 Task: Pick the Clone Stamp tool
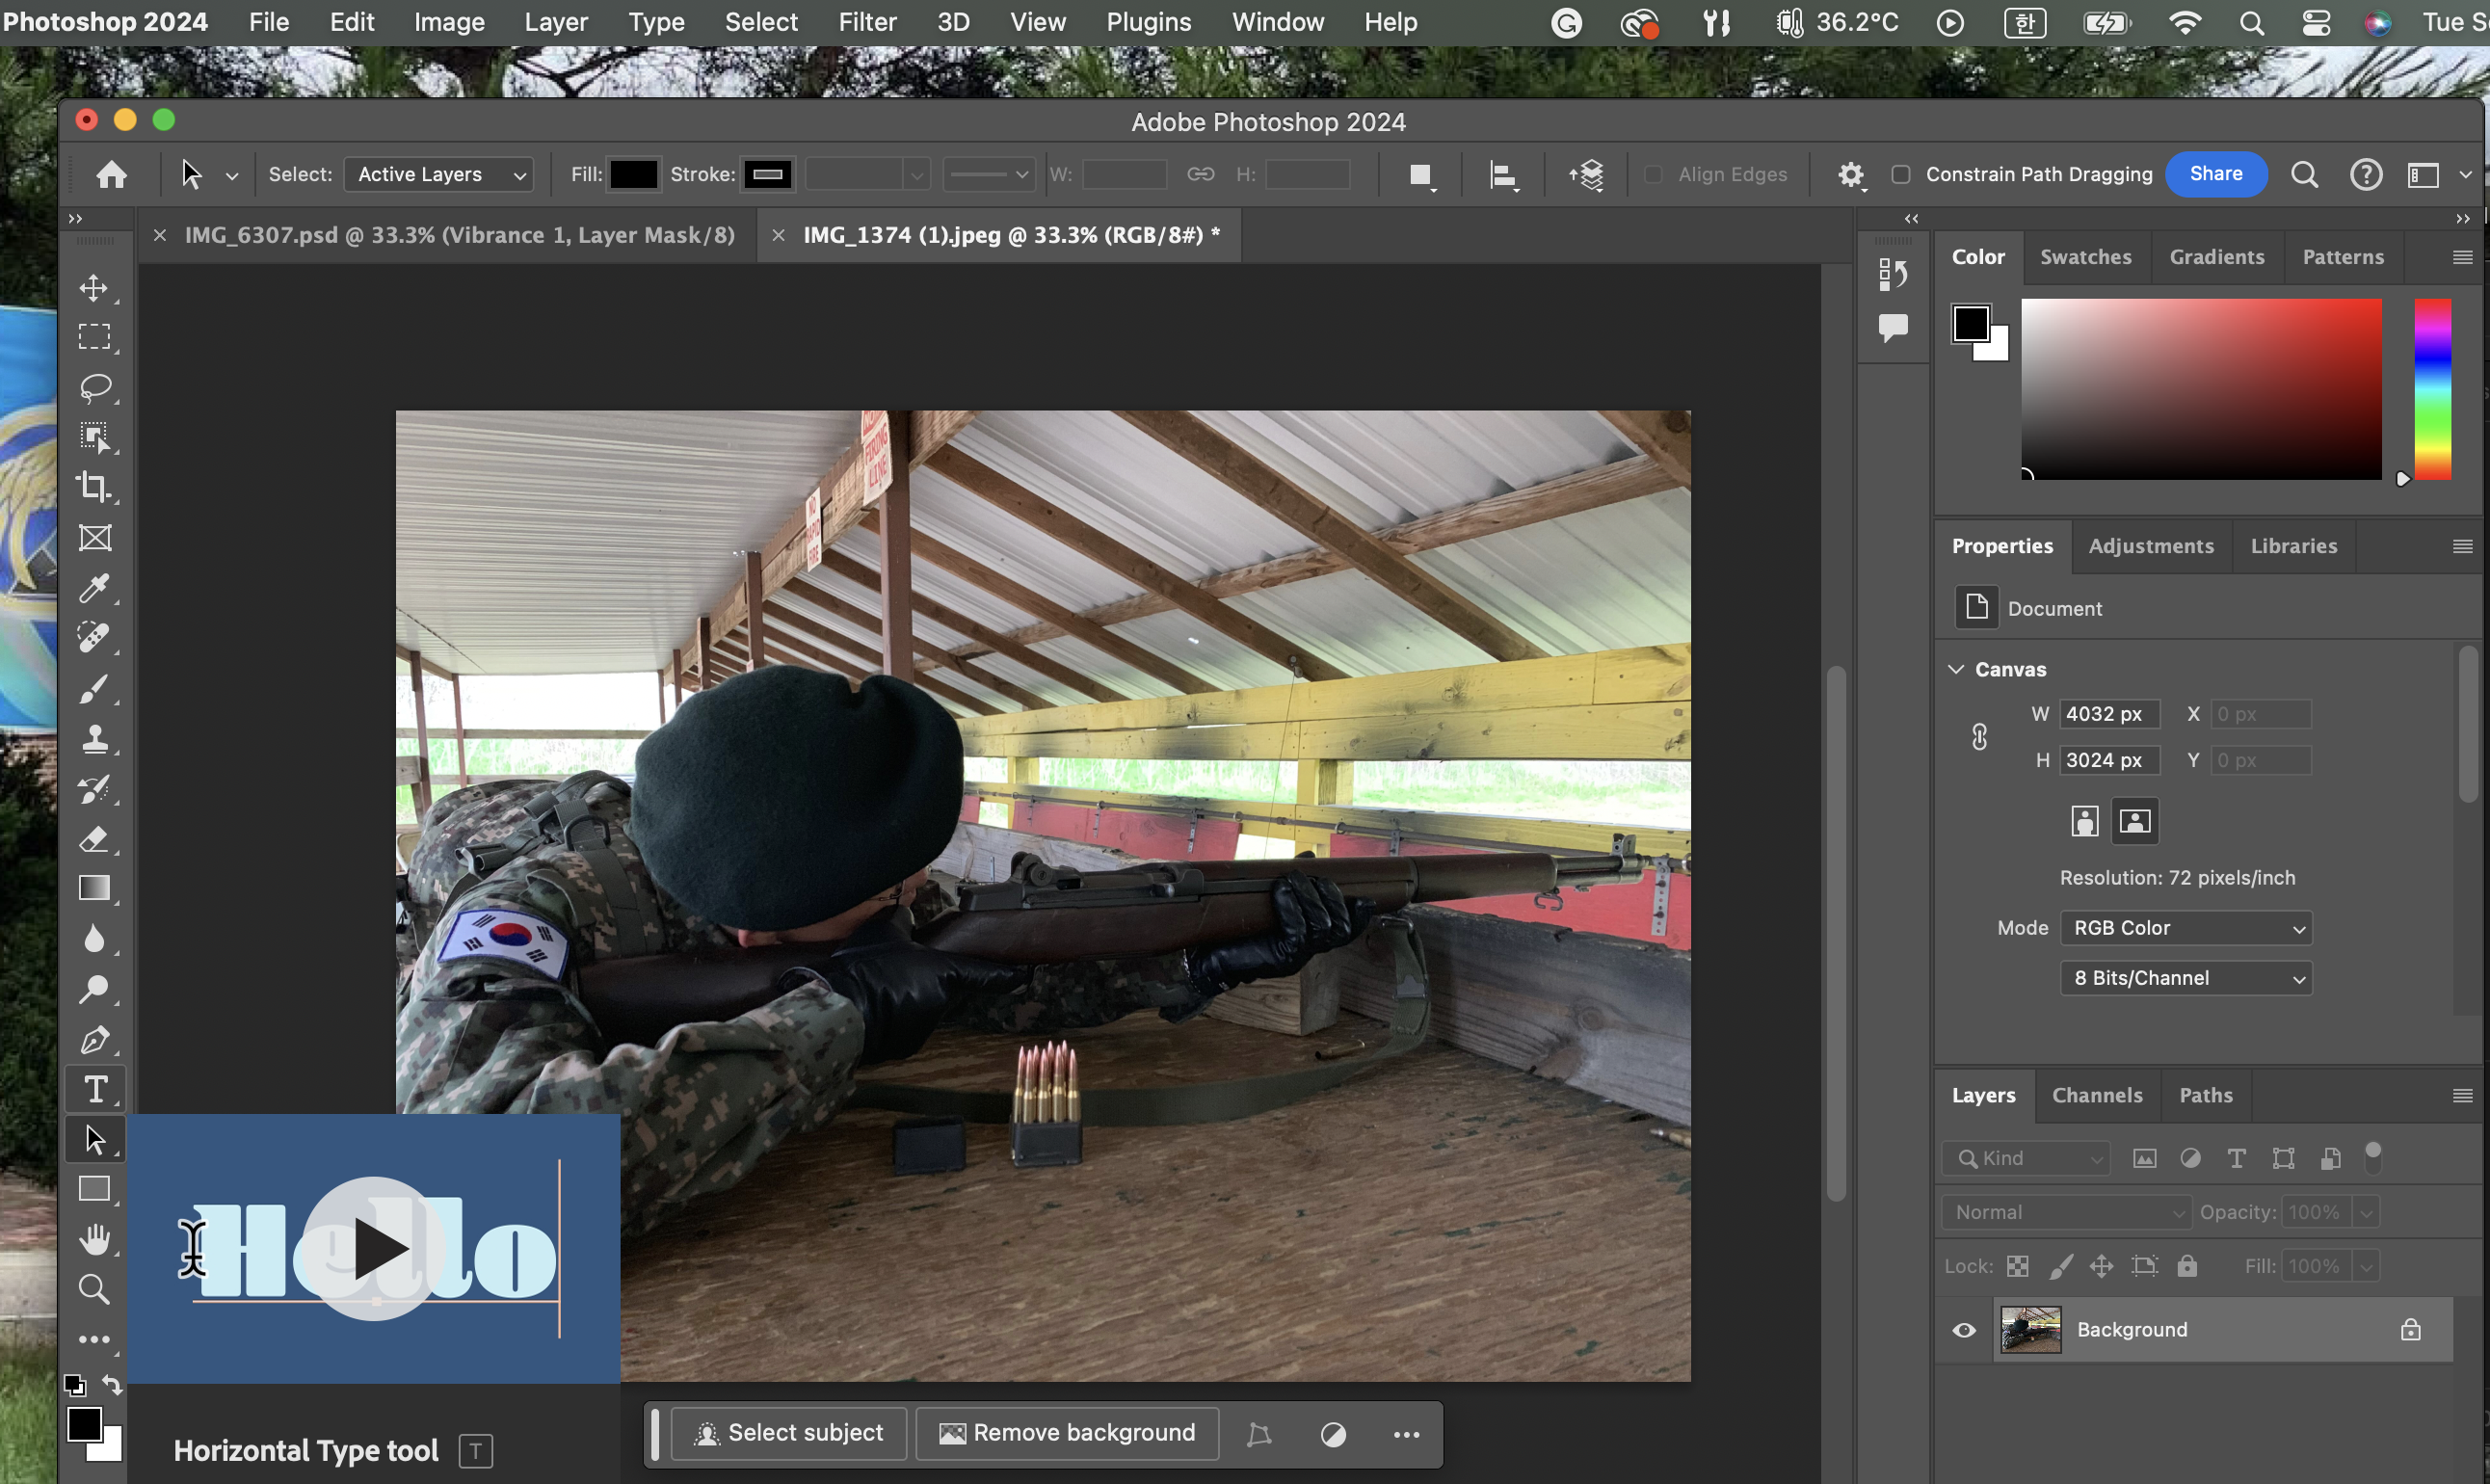click(94, 739)
